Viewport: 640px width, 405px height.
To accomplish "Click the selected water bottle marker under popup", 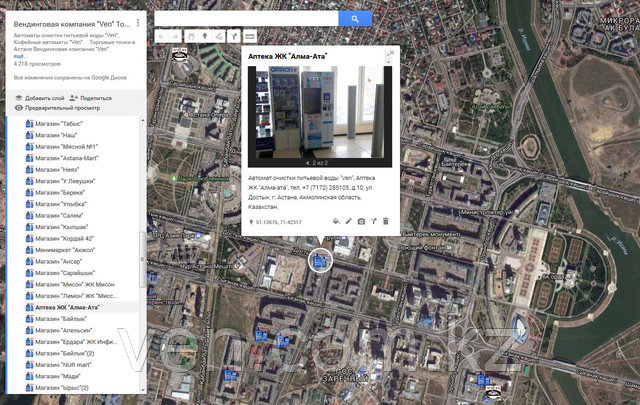I will pos(320,260).
